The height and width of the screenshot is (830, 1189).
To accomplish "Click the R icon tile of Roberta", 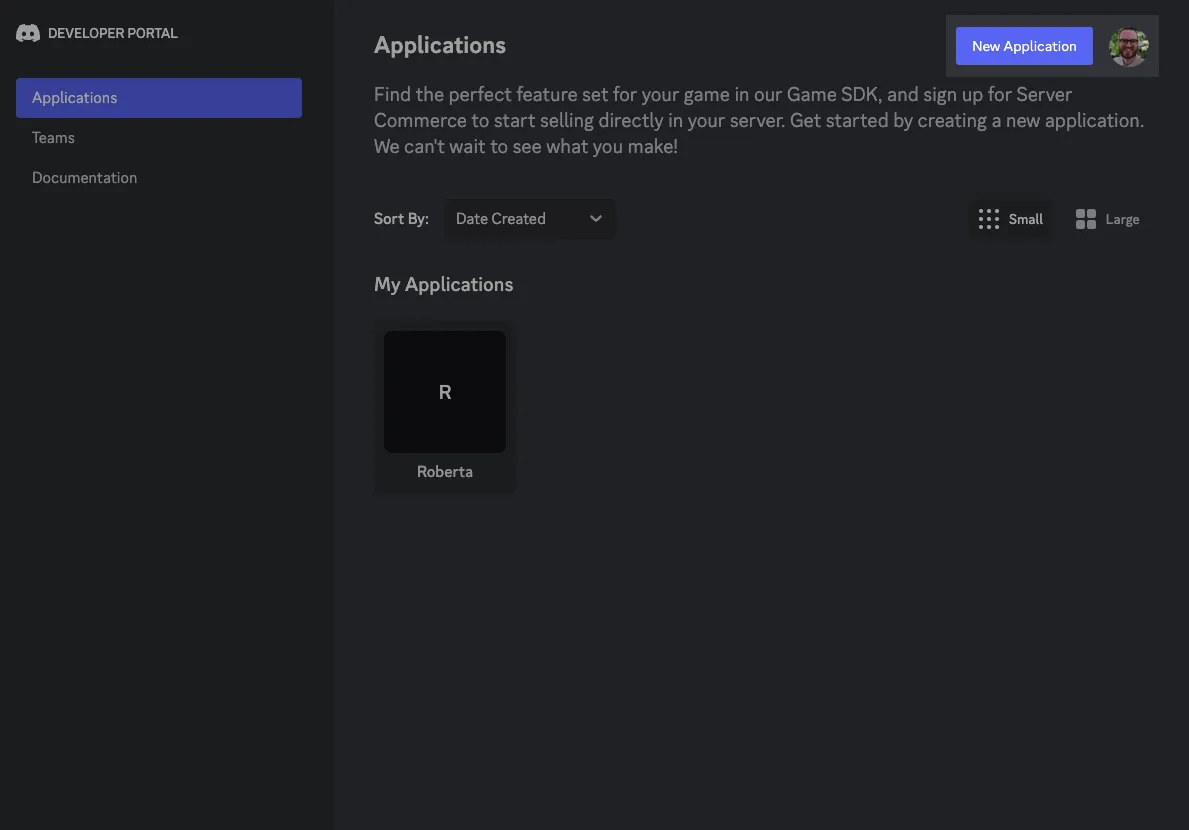I will click(445, 392).
